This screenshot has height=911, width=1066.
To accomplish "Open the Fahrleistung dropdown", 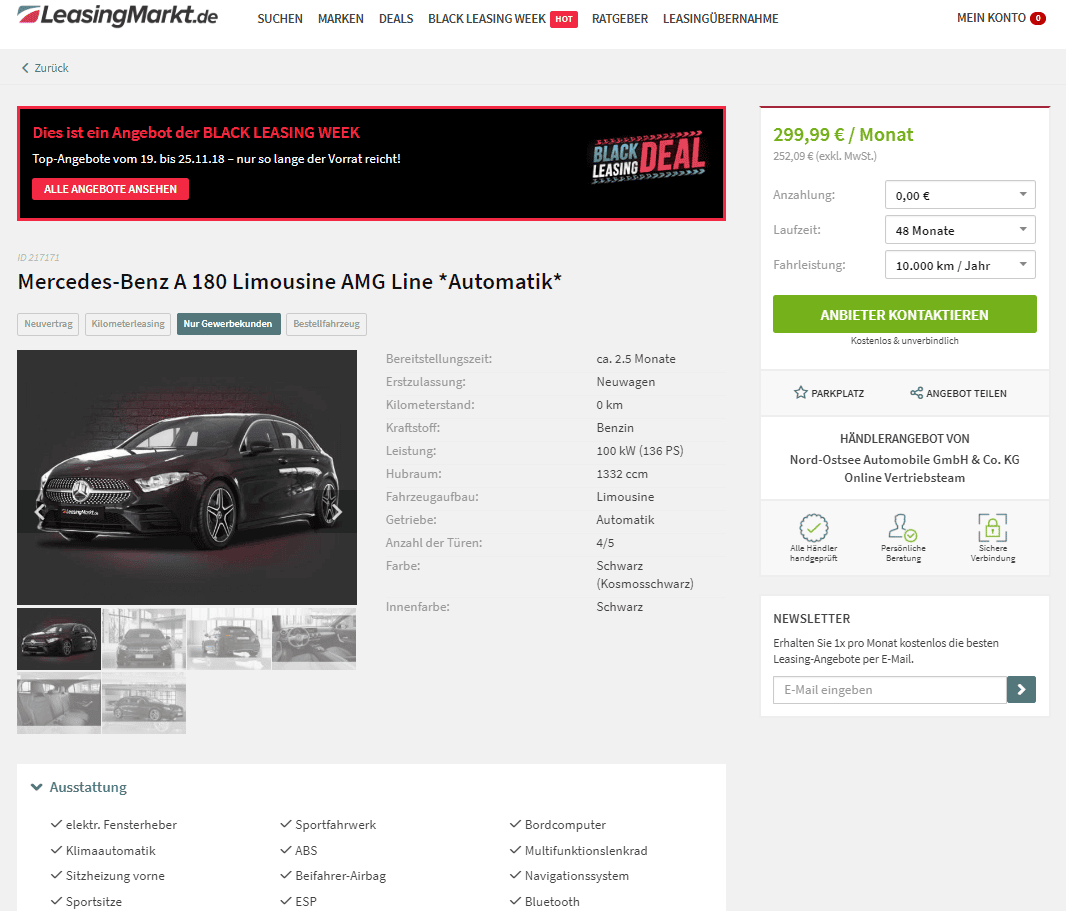I will click(960, 265).
